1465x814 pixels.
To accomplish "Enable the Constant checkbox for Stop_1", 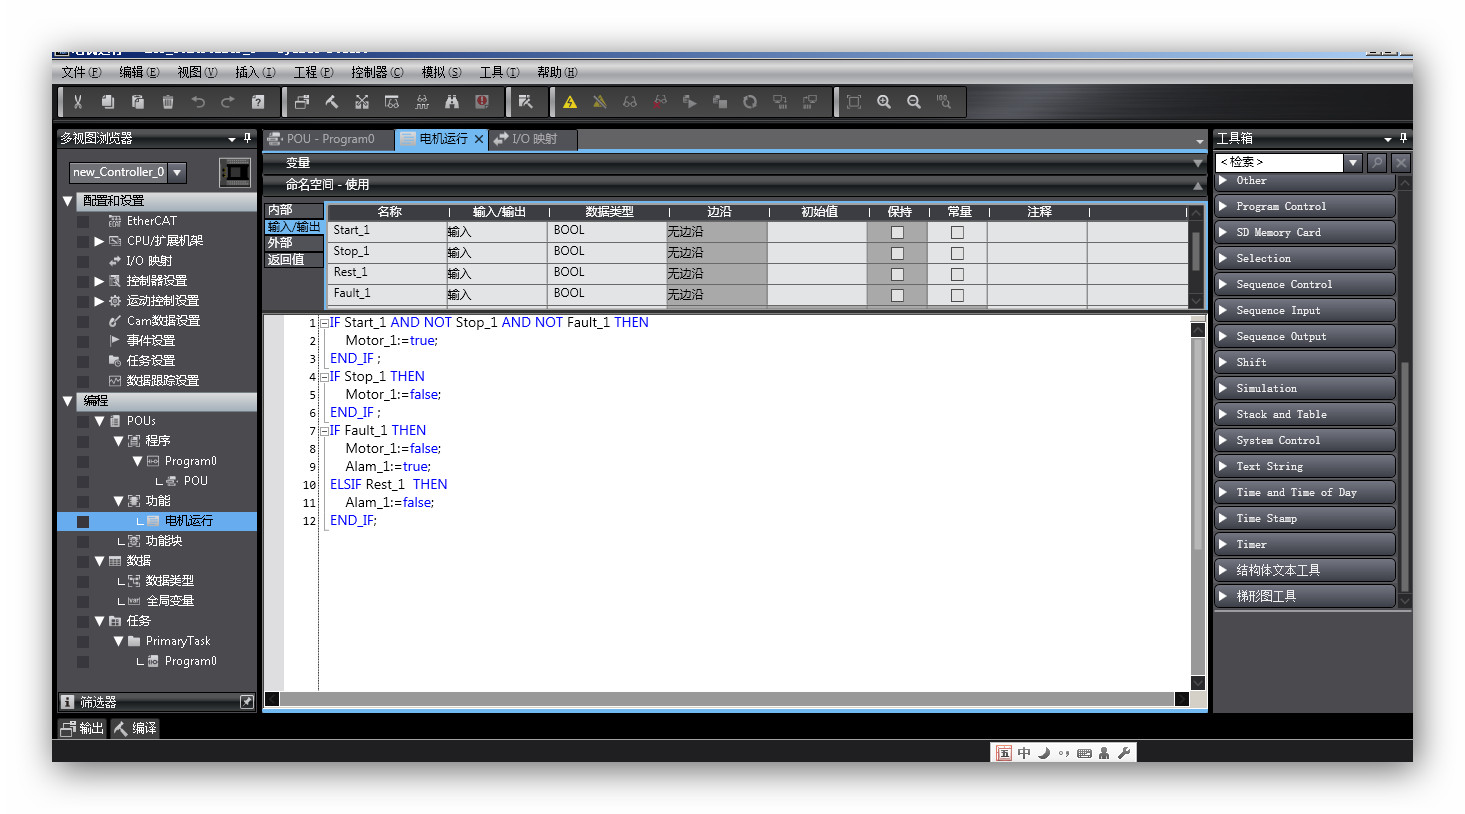I will [x=957, y=253].
